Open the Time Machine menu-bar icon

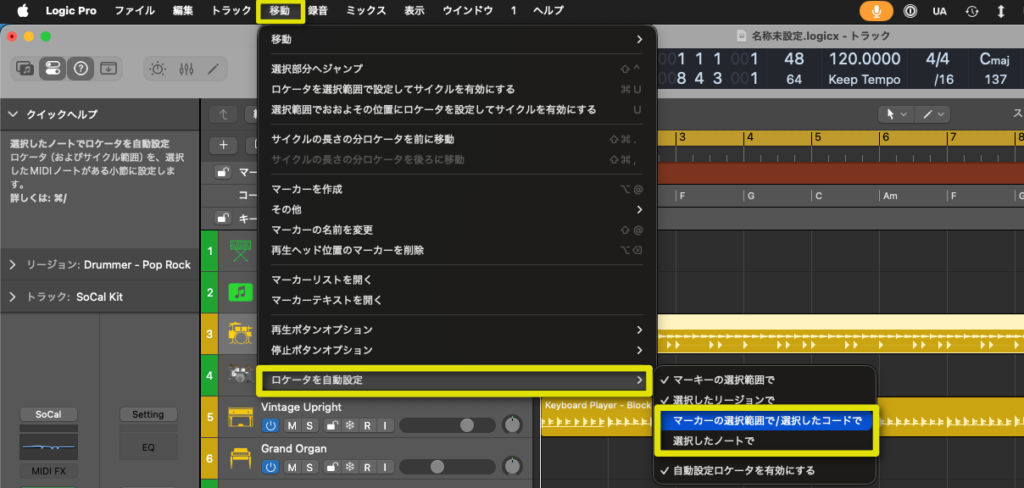(972, 11)
